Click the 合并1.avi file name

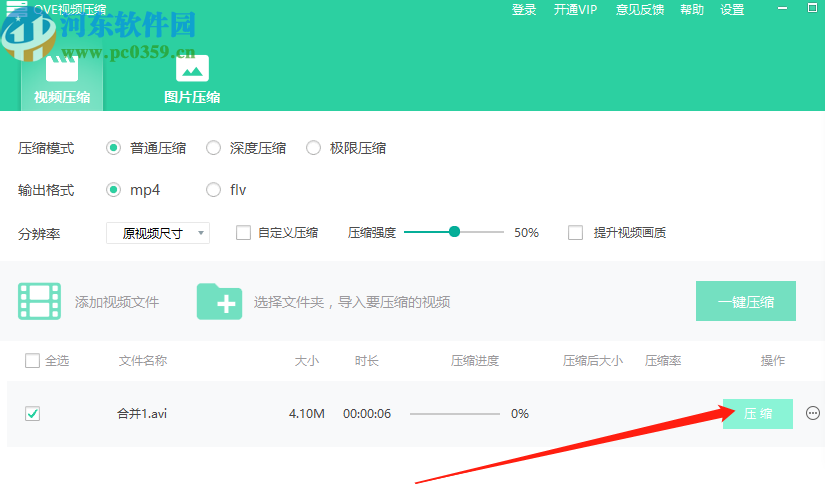(142, 414)
